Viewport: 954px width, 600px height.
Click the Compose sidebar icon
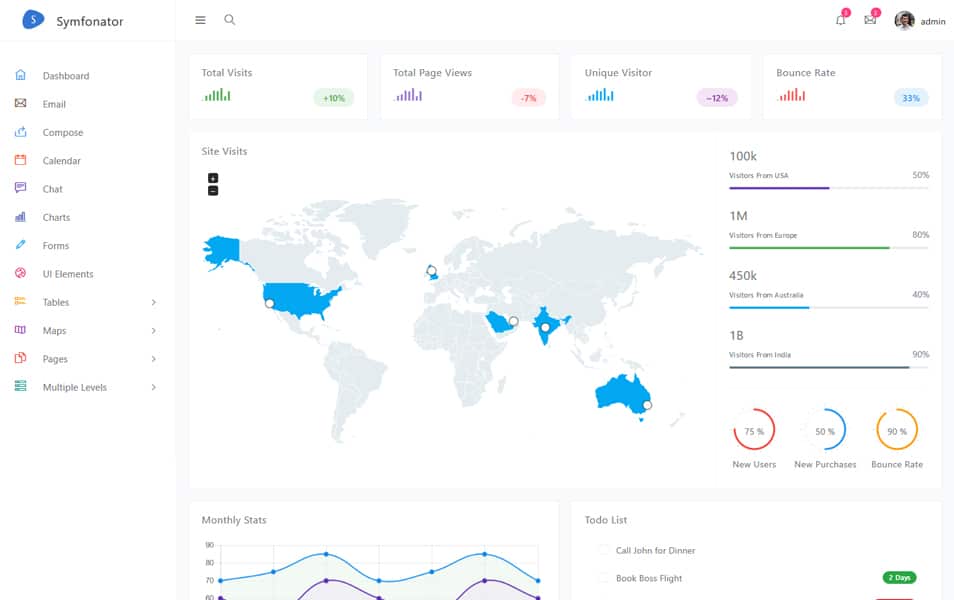pos(21,132)
